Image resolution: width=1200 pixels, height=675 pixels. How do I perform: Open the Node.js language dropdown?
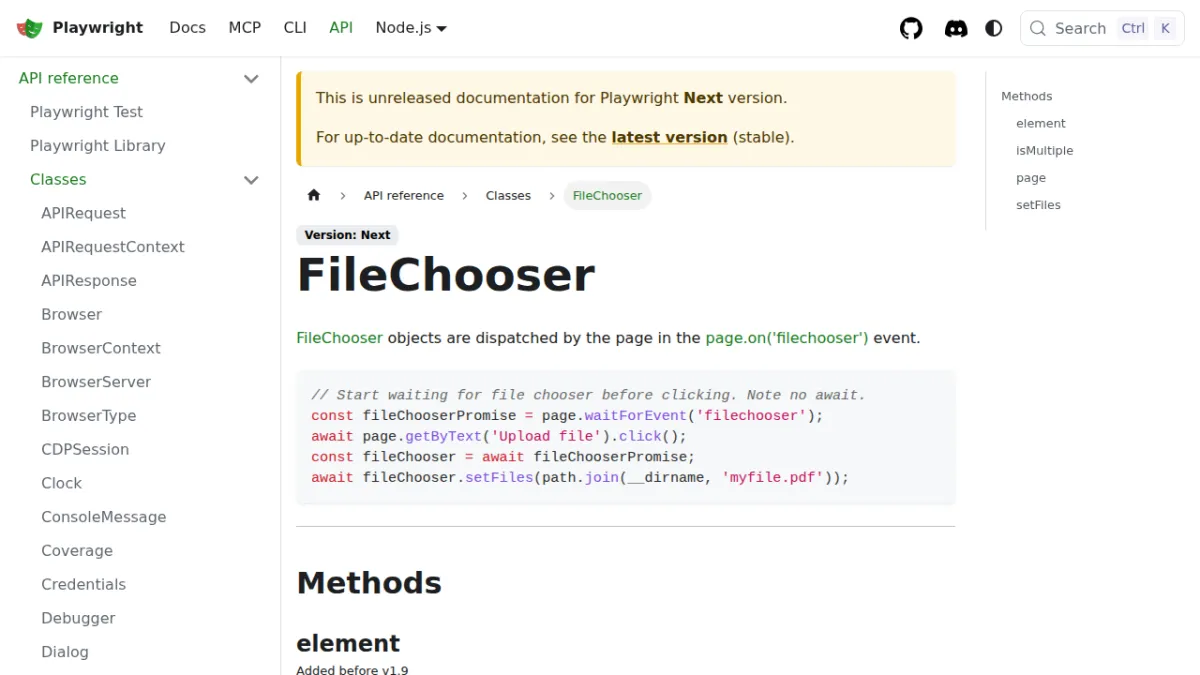[x=411, y=28]
